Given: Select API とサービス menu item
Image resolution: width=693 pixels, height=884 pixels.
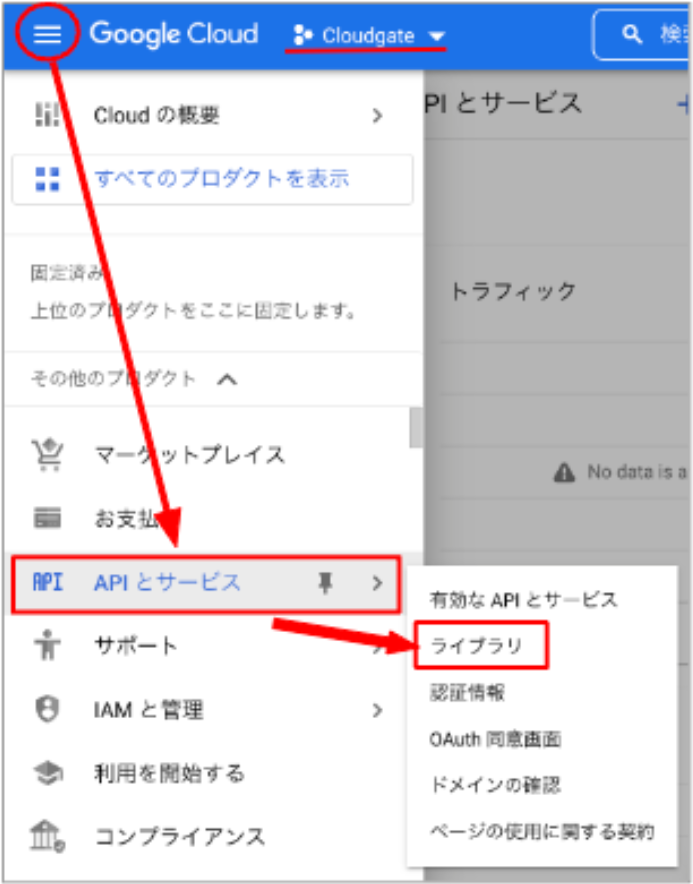Looking at the screenshot, I should pos(206,584).
